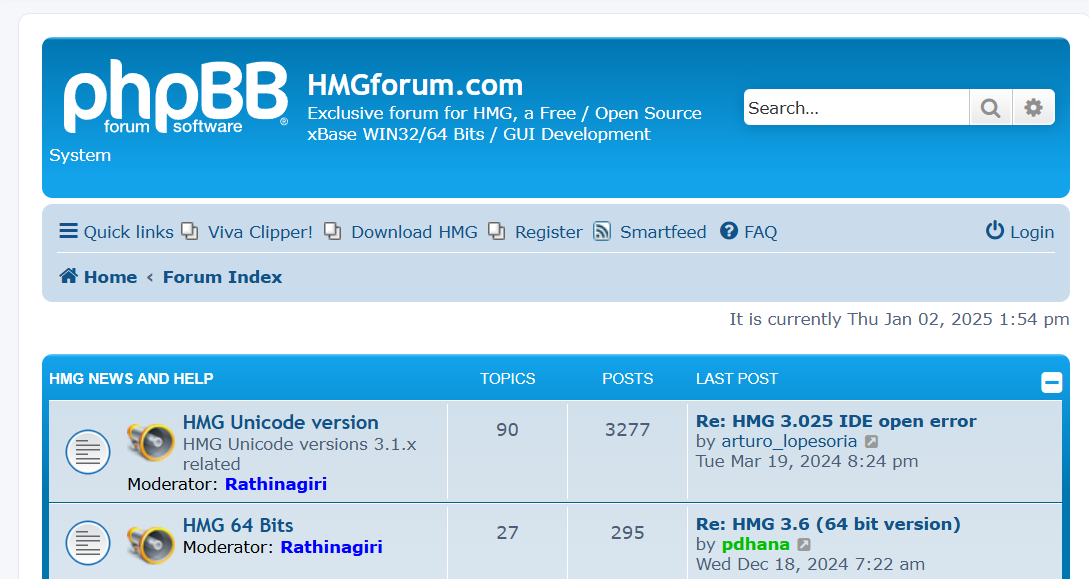Open the Viva Clipper! link
This screenshot has height=579, width=1089.
pos(260,232)
